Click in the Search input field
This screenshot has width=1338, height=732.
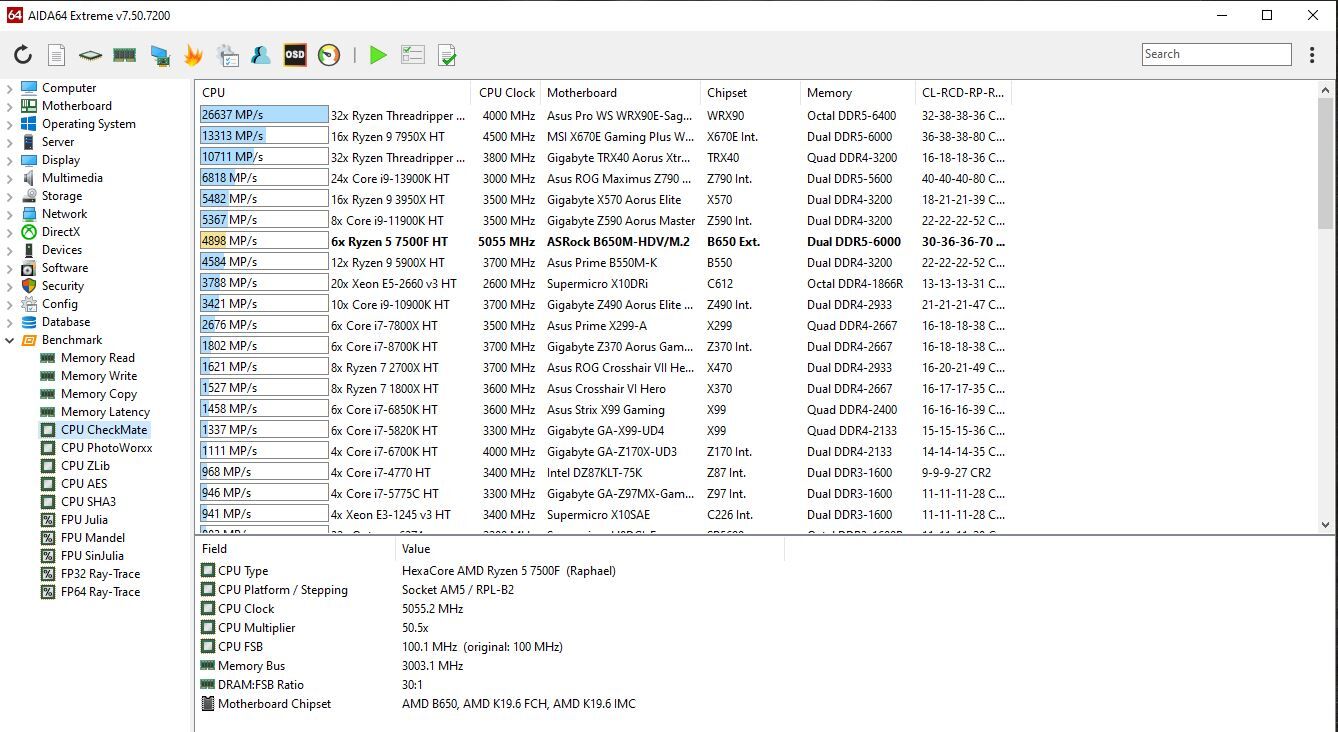click(1216, 55)
